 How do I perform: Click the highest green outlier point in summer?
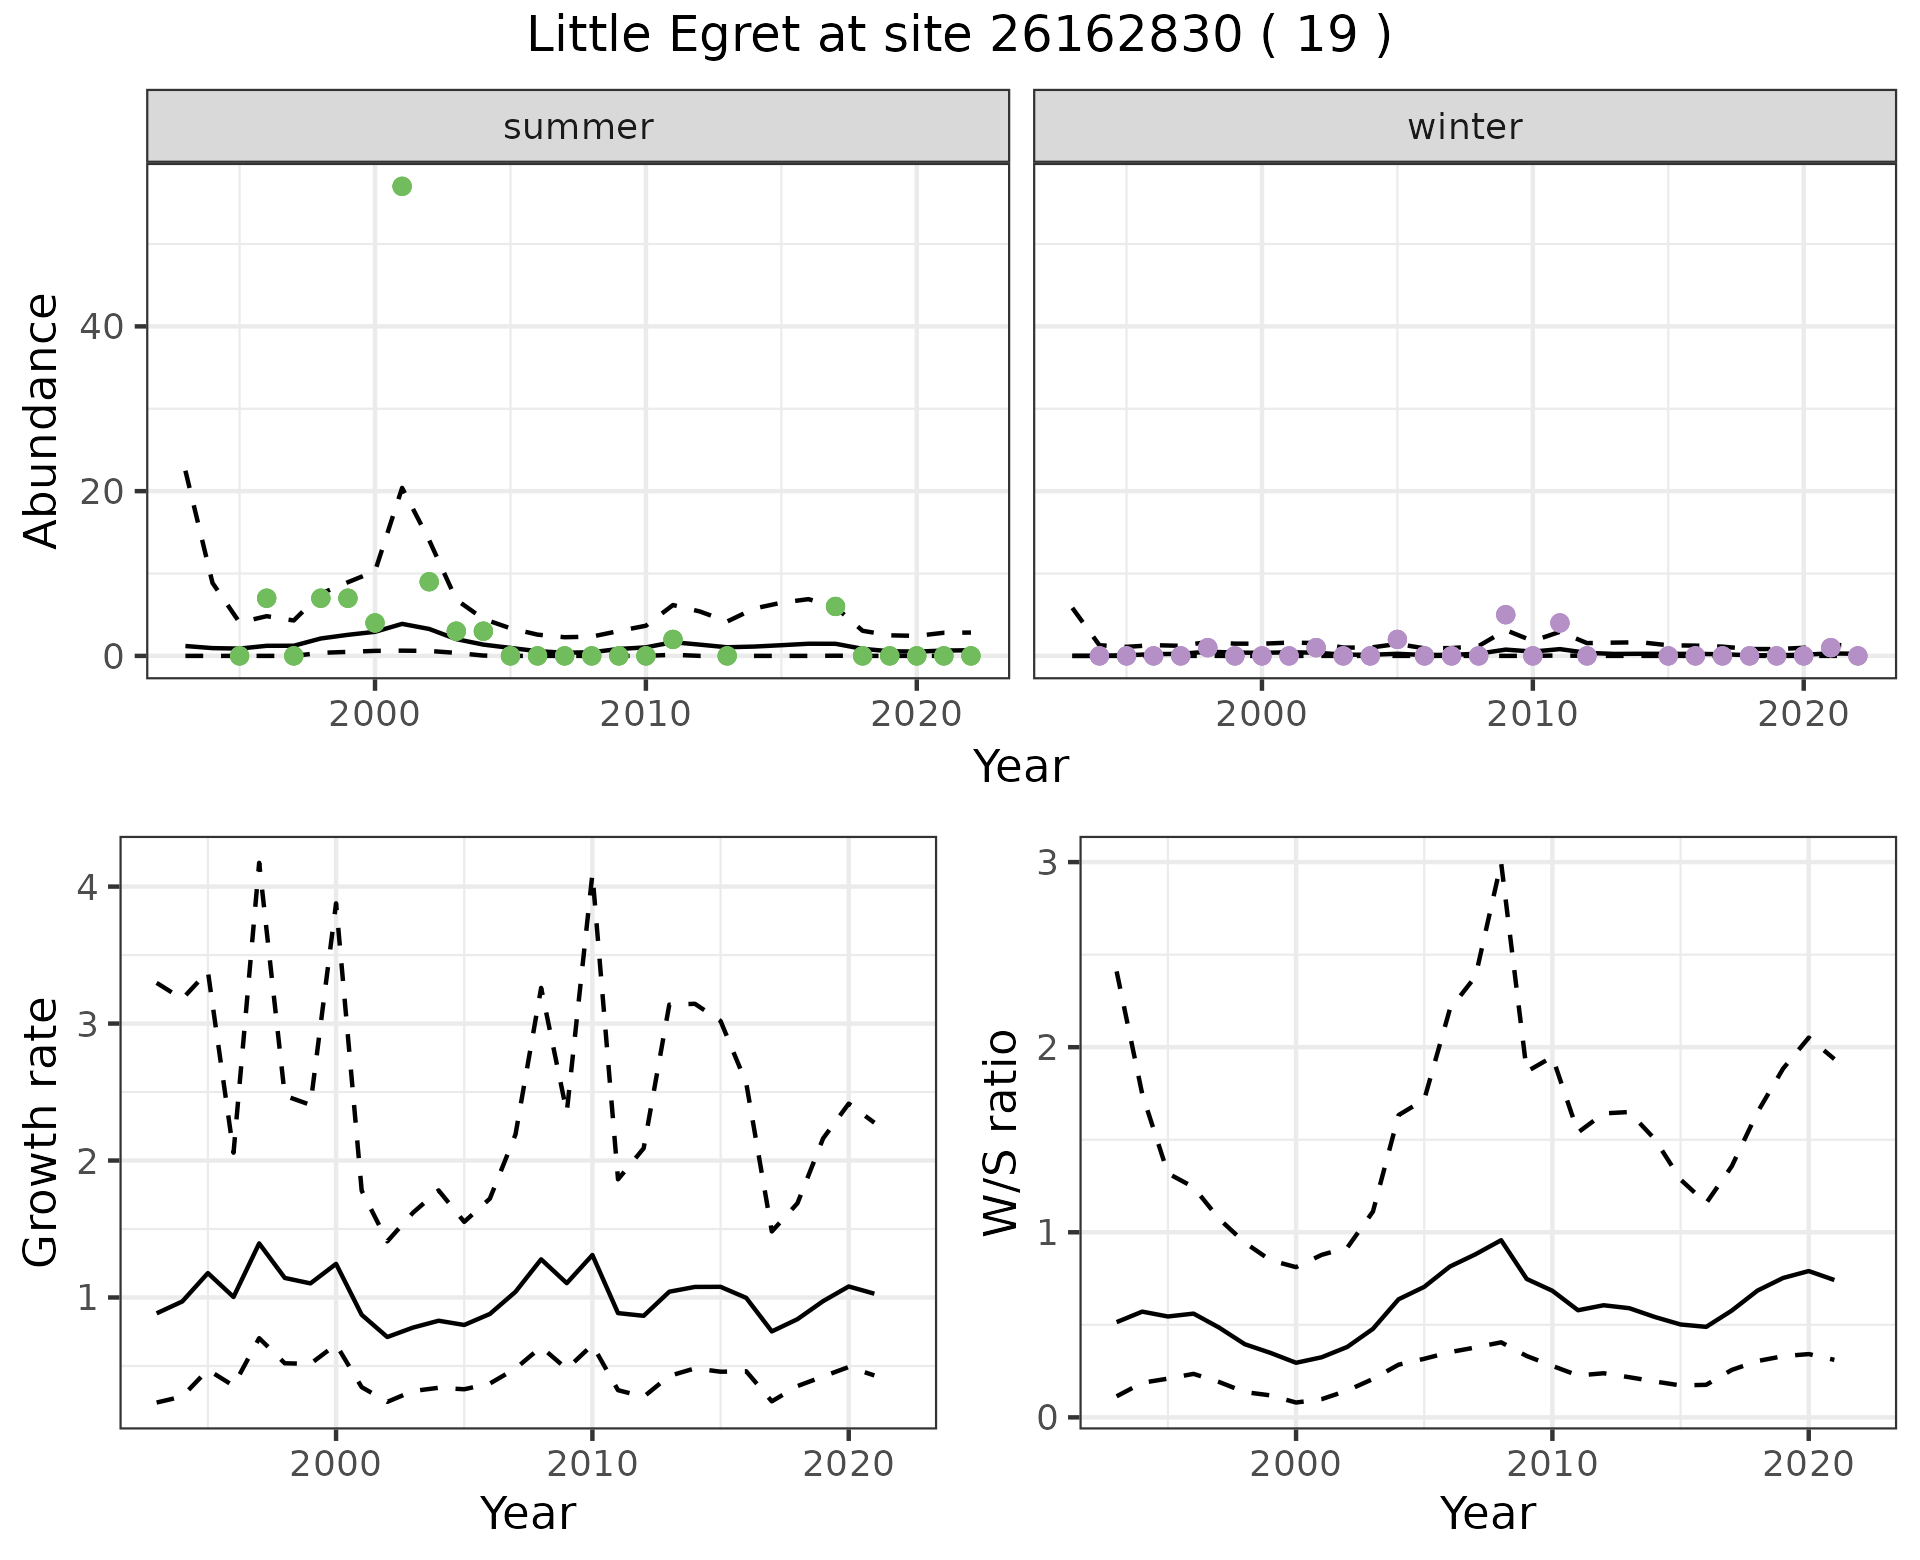402,186
